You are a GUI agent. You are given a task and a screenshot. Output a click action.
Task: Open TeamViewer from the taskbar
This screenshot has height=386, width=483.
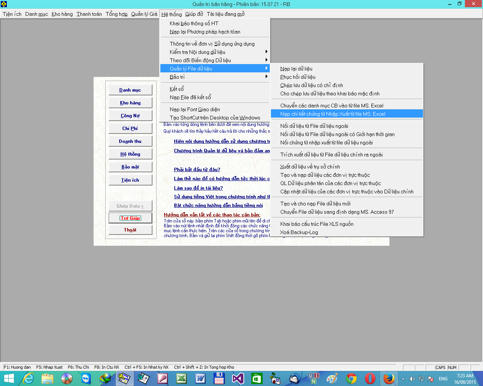(x=86, y=379)
